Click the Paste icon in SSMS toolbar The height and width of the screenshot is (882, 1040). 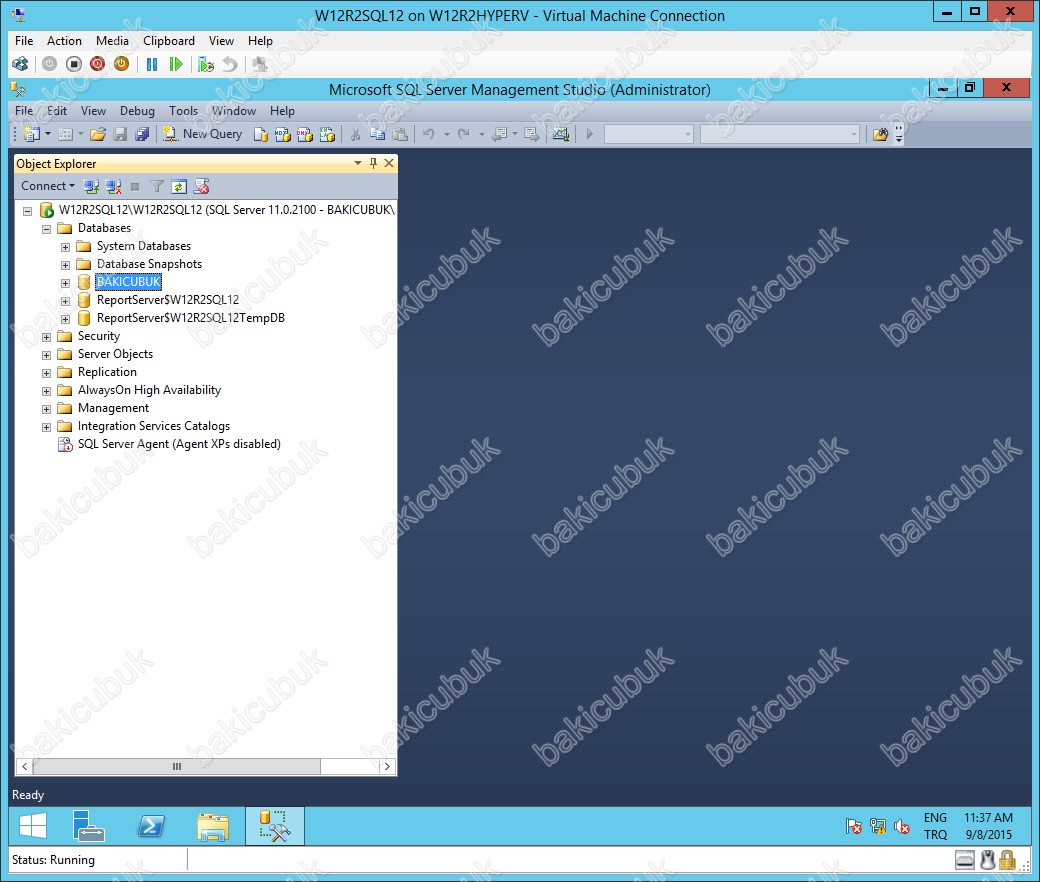[x=400, y=135]
